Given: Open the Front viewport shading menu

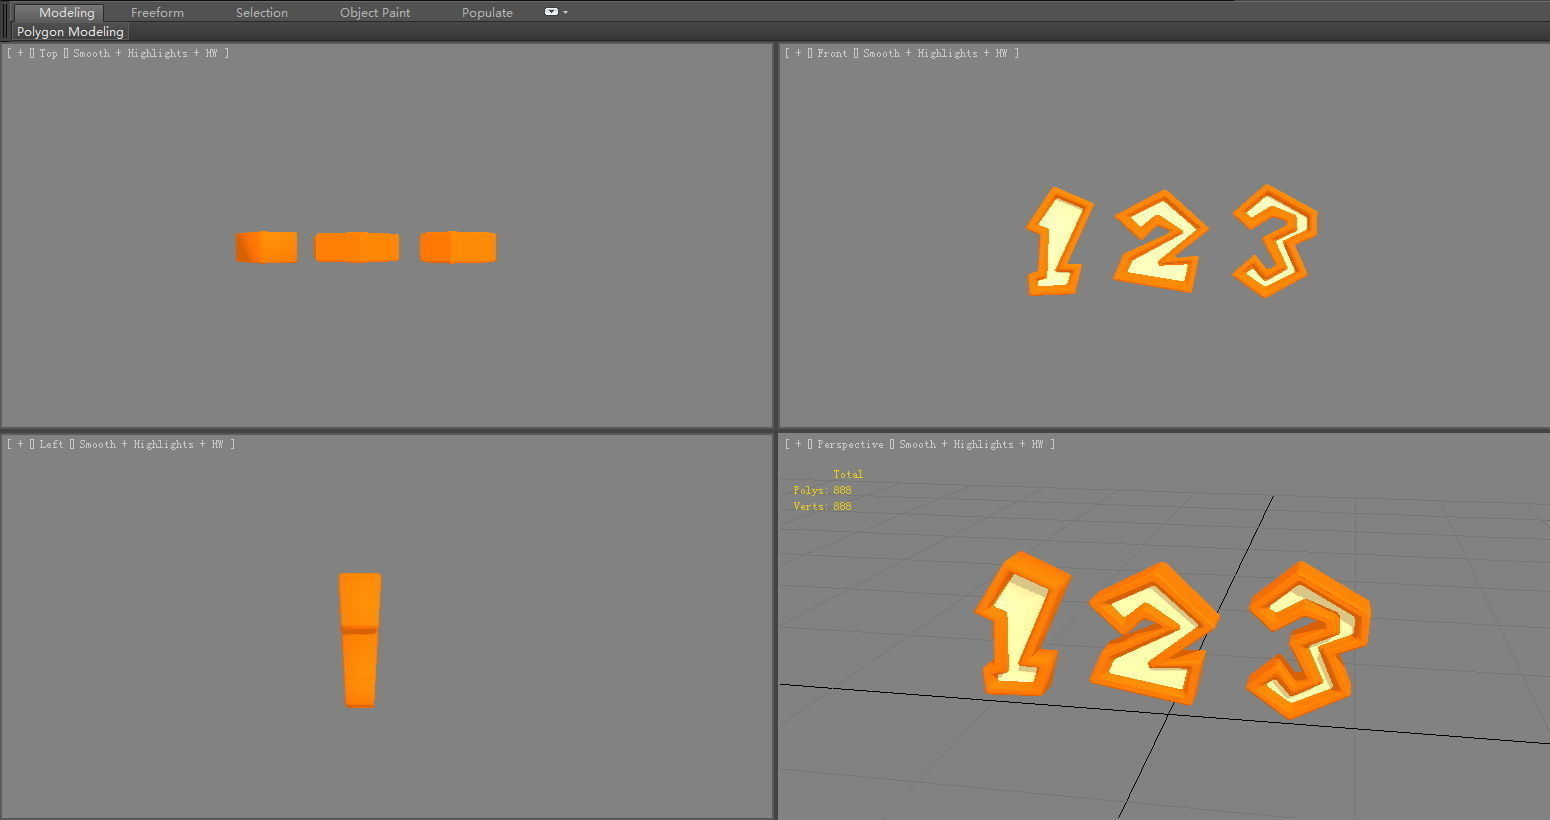Looking at the screenshot, I should click(x=935, y=53).
